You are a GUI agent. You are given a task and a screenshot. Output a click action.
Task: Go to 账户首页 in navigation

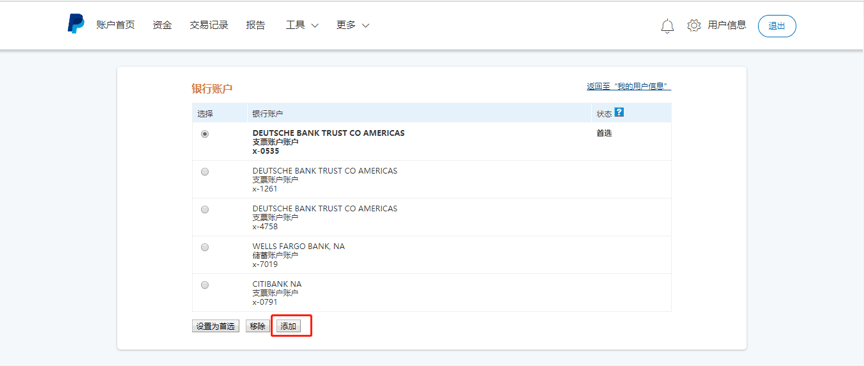click(115, 25)
